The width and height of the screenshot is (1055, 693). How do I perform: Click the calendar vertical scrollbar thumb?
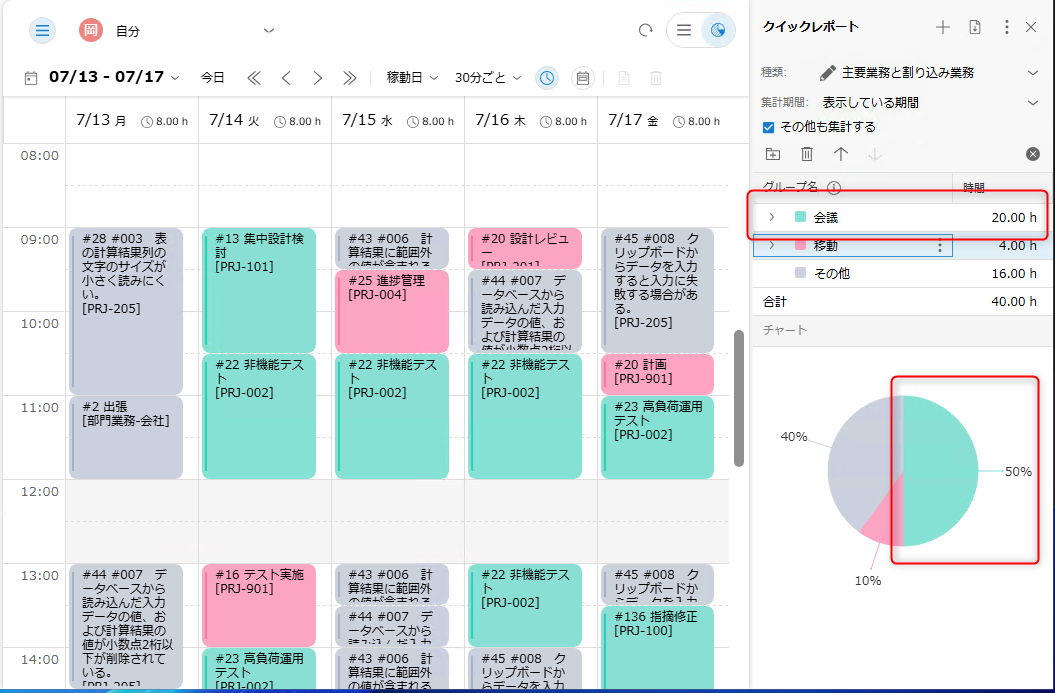[739, 398]
